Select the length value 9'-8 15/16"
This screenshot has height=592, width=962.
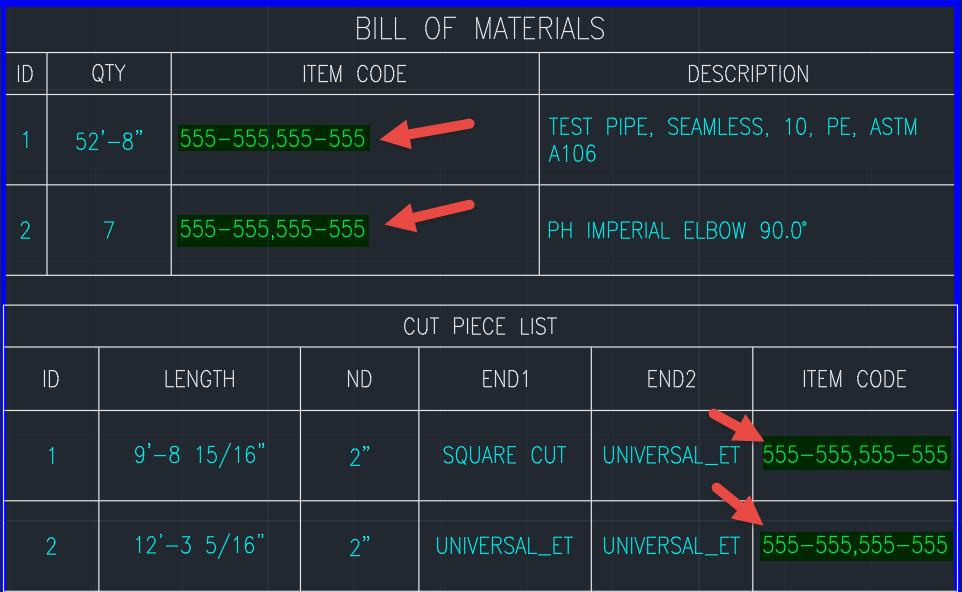pyautogui.click(x=198, y=455)
